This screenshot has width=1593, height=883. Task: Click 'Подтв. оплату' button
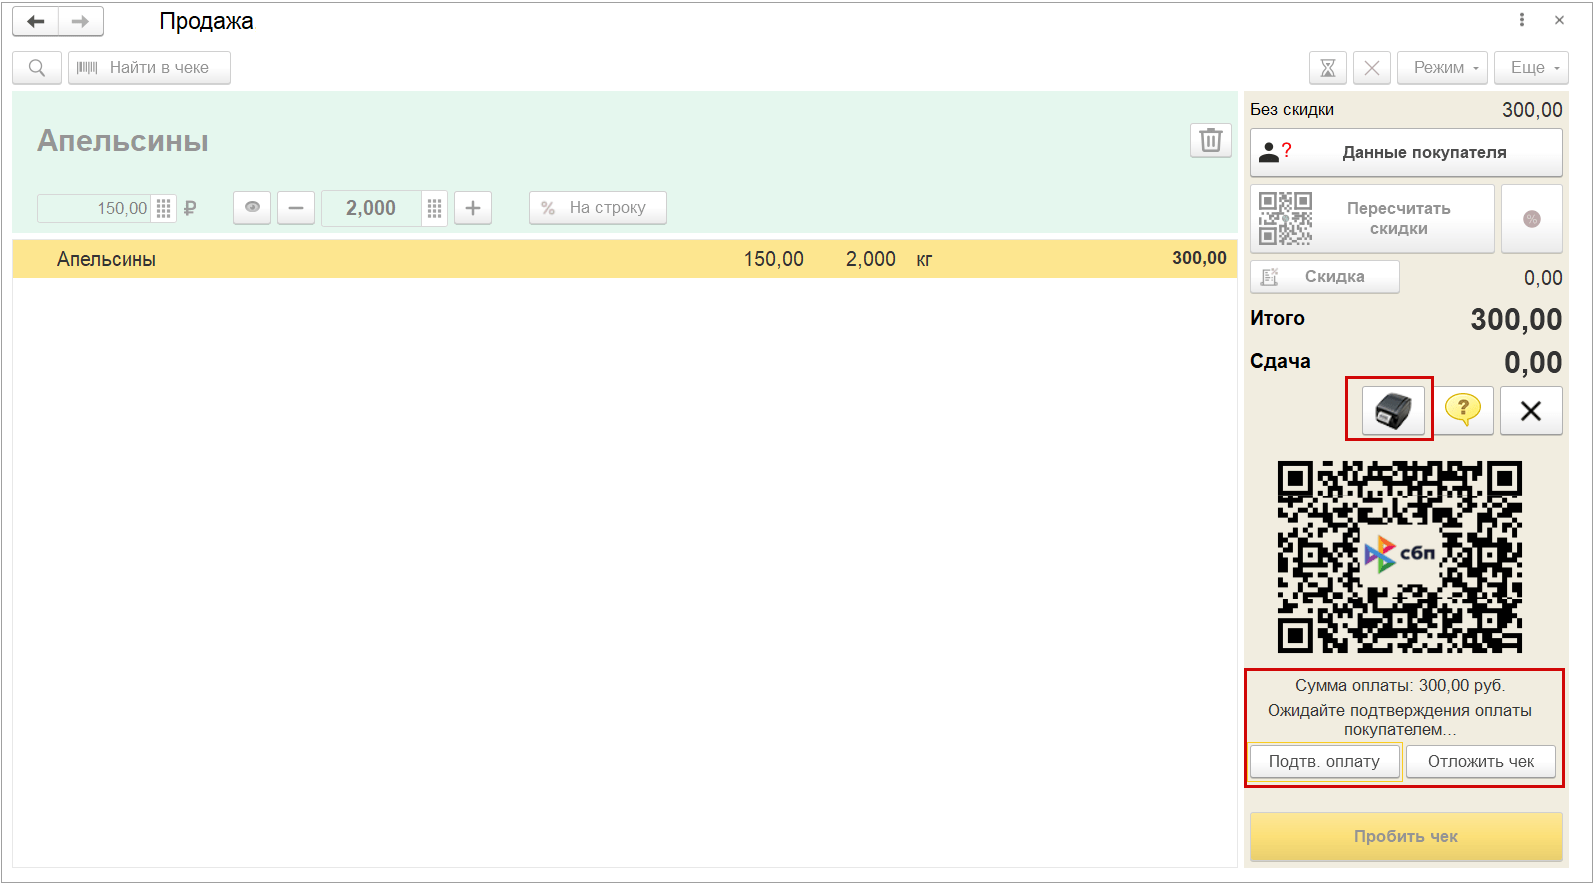pyautogui.click(x=1324, y=762)
